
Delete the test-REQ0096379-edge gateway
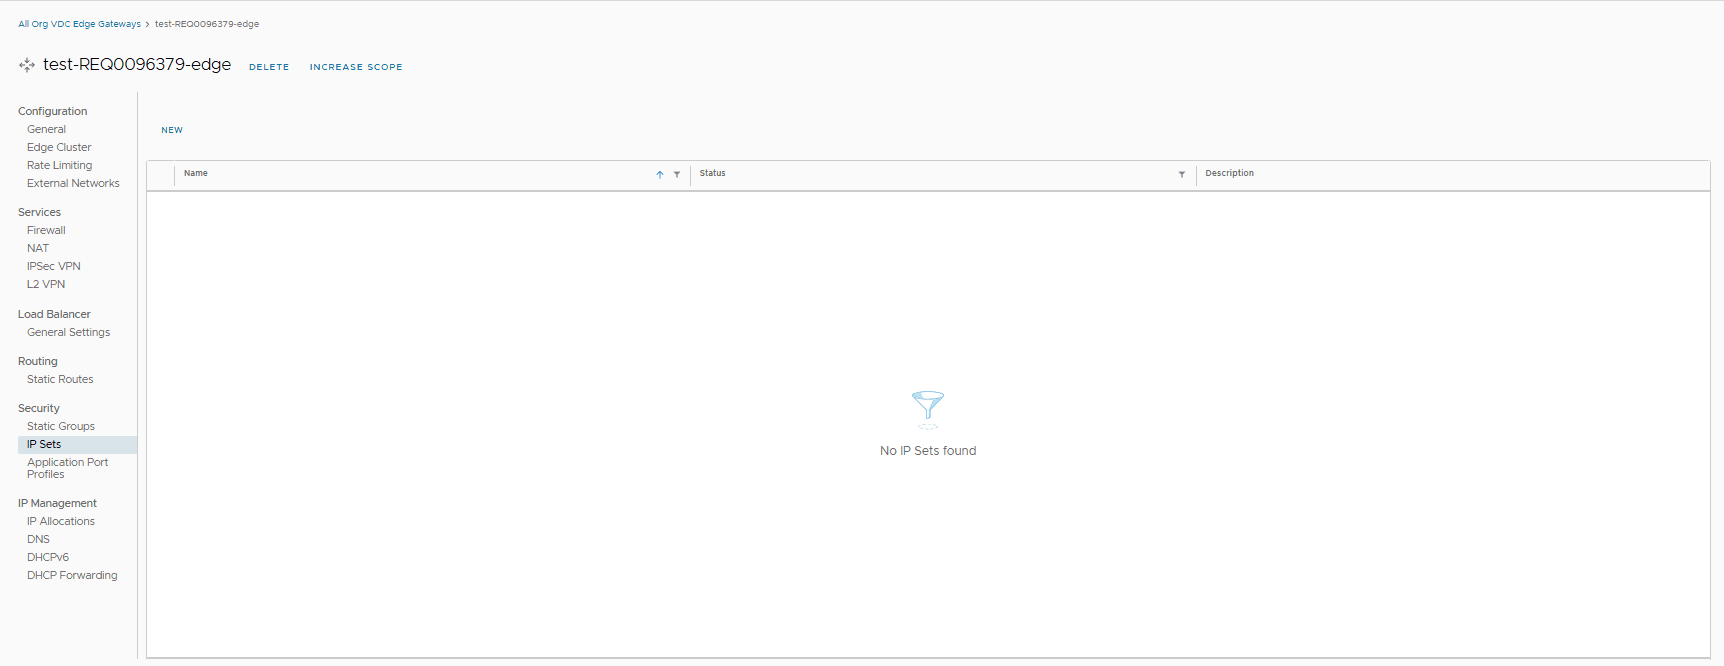coord(269,67)
